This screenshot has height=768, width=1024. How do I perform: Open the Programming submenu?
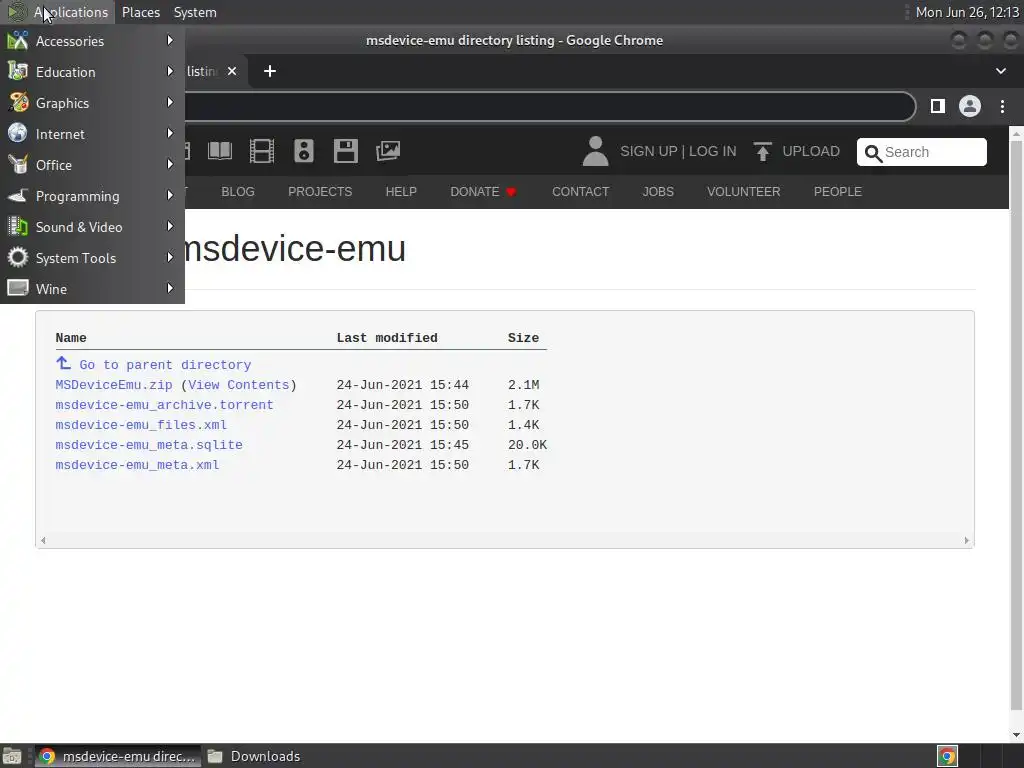click(x=92, y=196)
